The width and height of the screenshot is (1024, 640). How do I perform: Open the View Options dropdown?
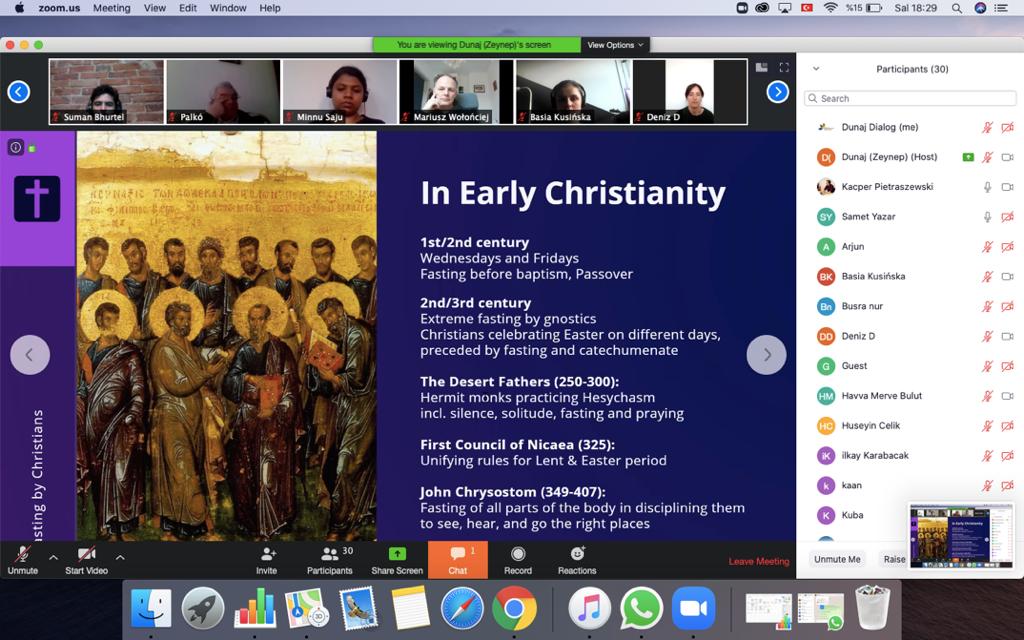tap(615, 45)
